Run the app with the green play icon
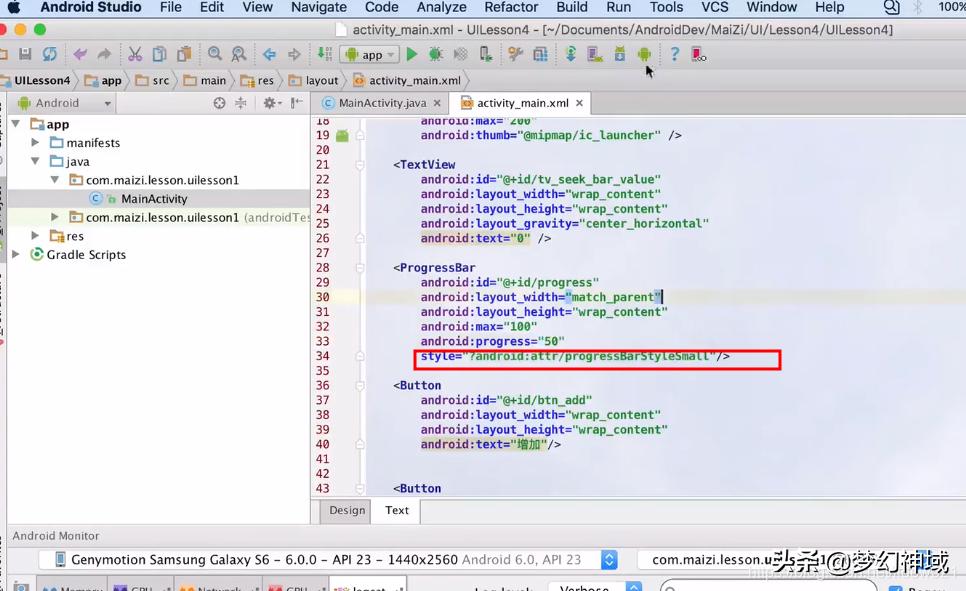966x591 pixels. tap(412, 55)
